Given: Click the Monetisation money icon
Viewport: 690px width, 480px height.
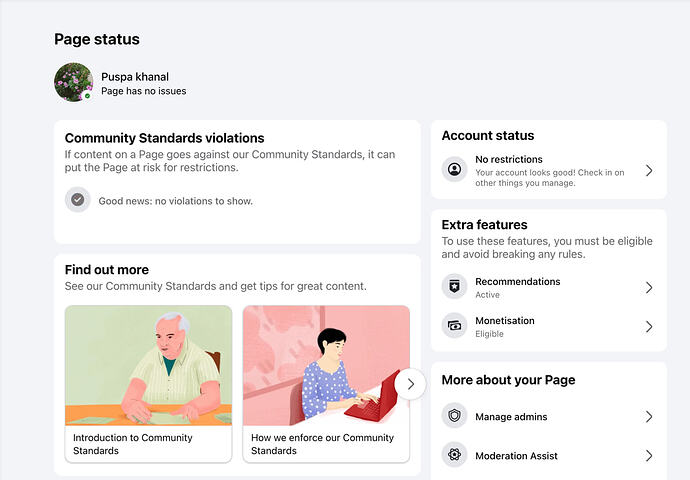Looking at the screenshot, I should (x=454, y=326).
